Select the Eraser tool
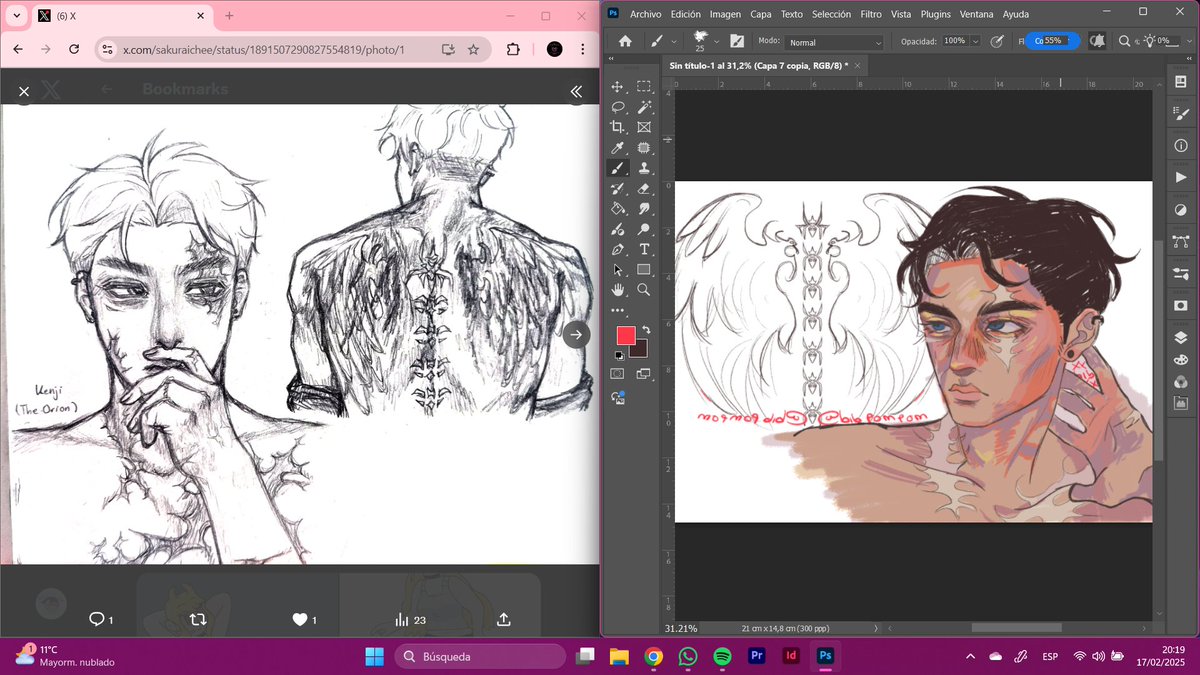Screen dimensions: 1200x675 [644, 188]
